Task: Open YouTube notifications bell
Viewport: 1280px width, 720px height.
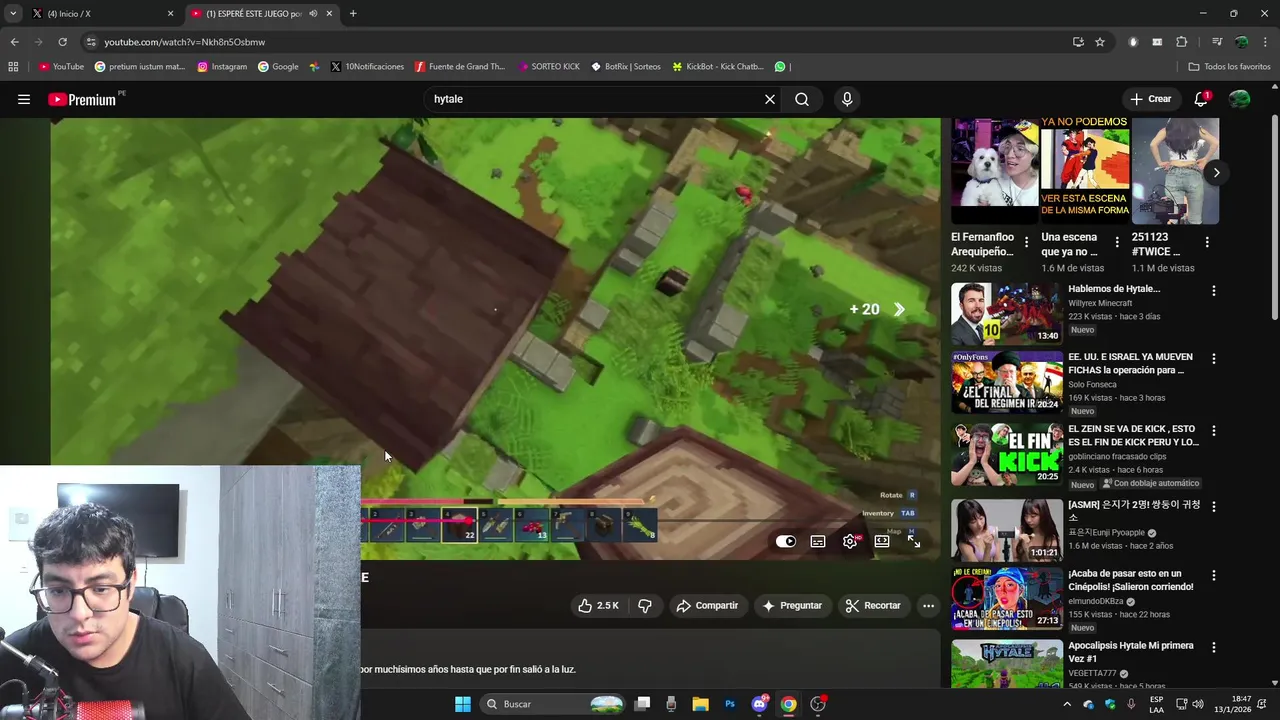Action: (1202, 99)
